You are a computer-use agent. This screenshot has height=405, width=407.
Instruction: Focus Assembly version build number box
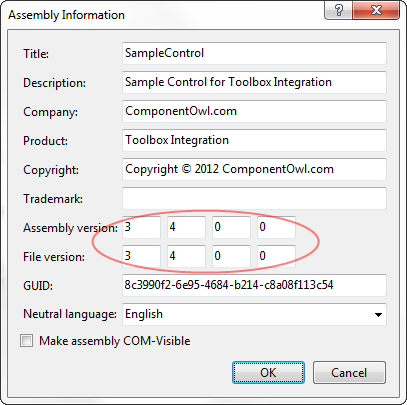tap(231, 227)
